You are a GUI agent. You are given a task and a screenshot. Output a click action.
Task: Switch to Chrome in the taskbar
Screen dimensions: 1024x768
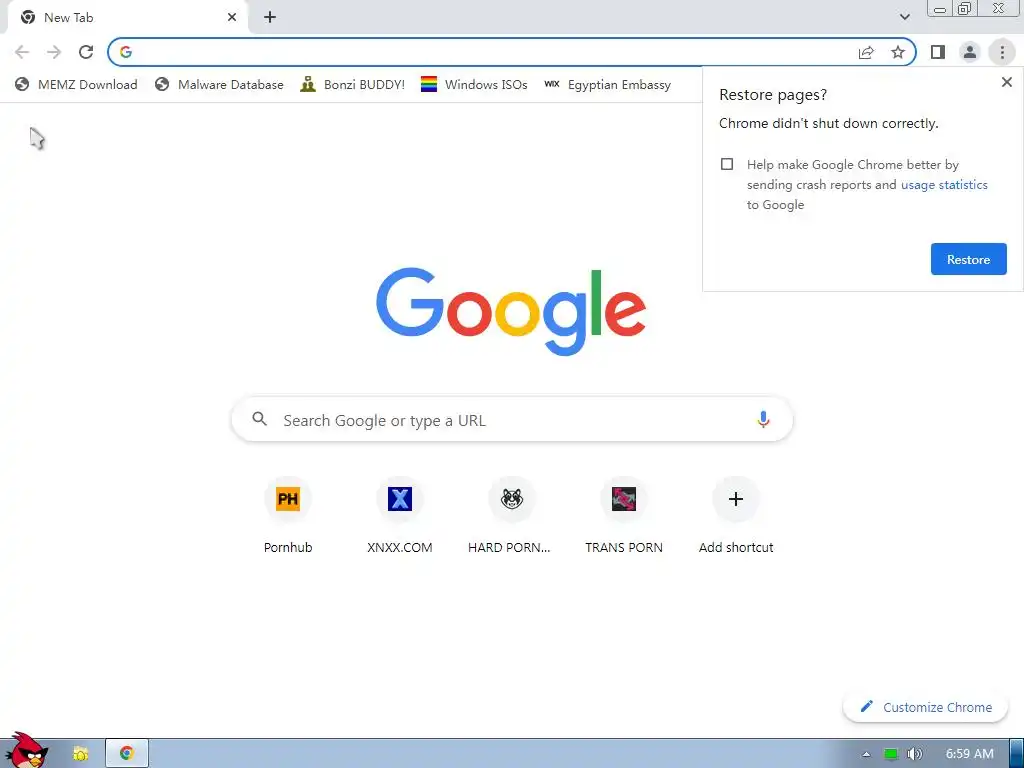[127, 754]
